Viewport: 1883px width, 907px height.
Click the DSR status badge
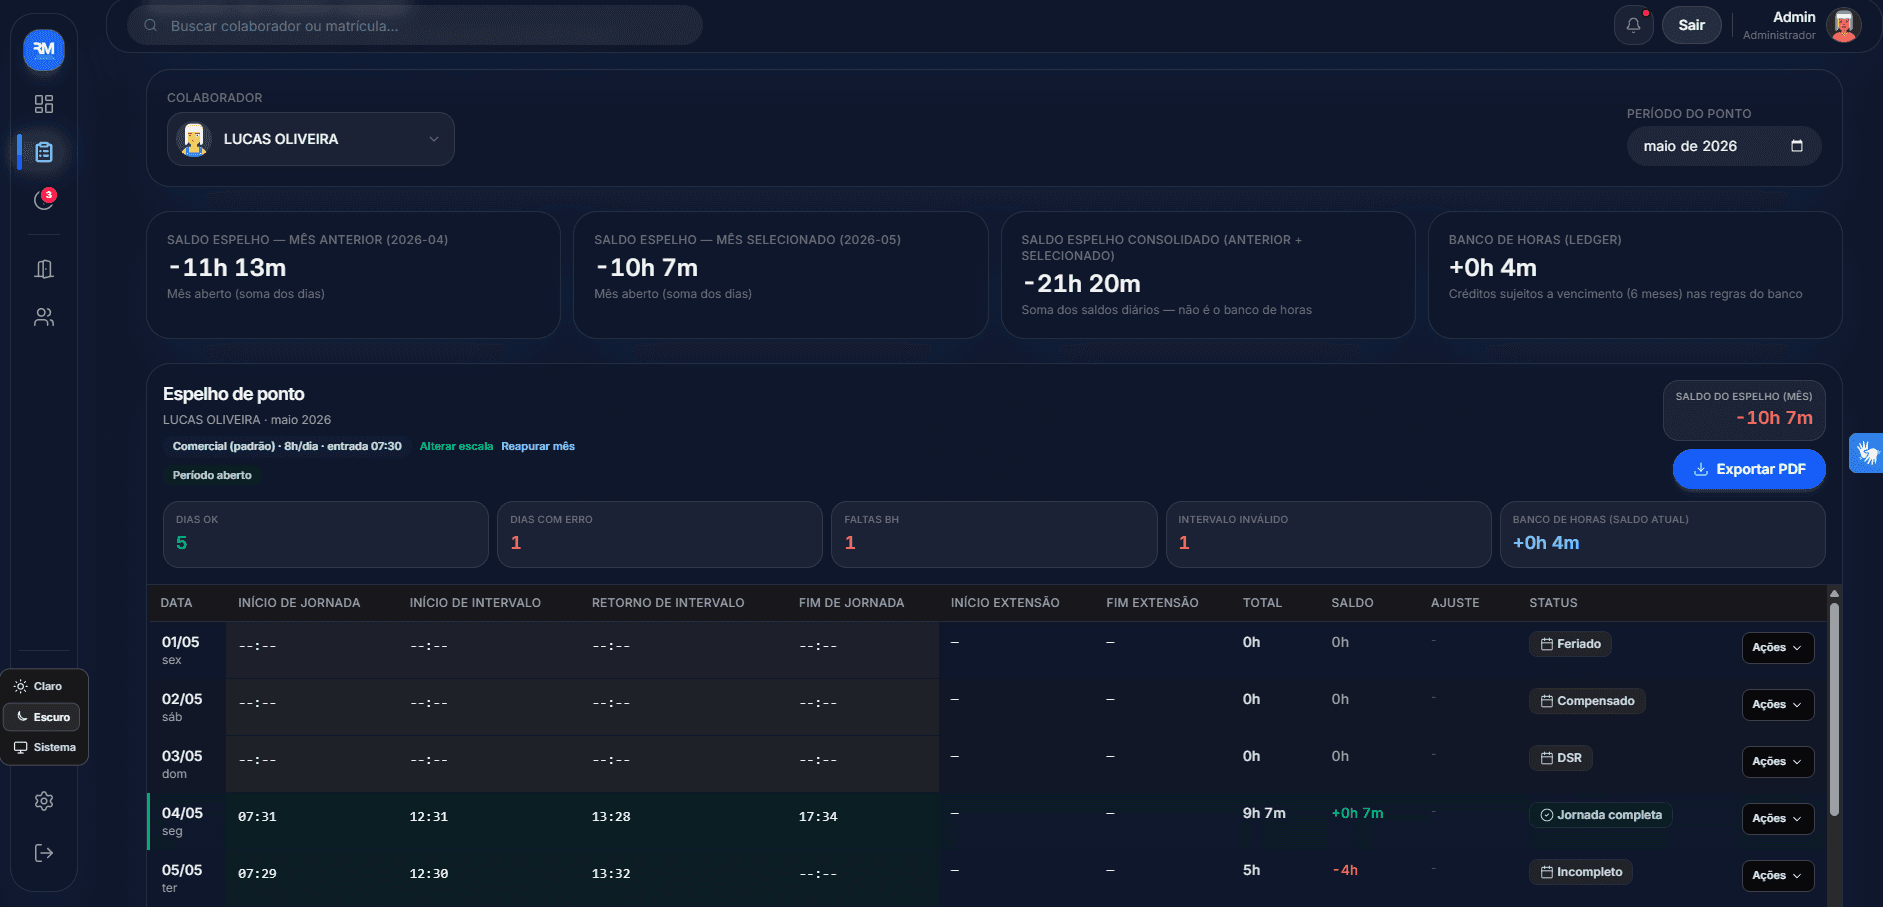[1561, 758]
